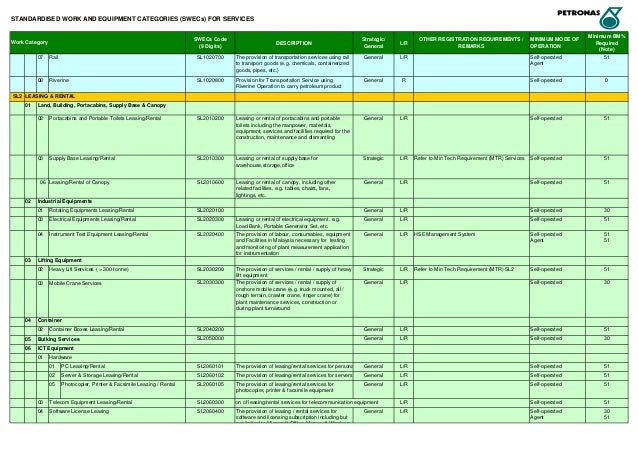The height and width of the screenshot is (452, 638).
Task: Select 'Instrument Test Equipment Leasing/Rental'
Action: pyautogui.click(x=98, y=234)
